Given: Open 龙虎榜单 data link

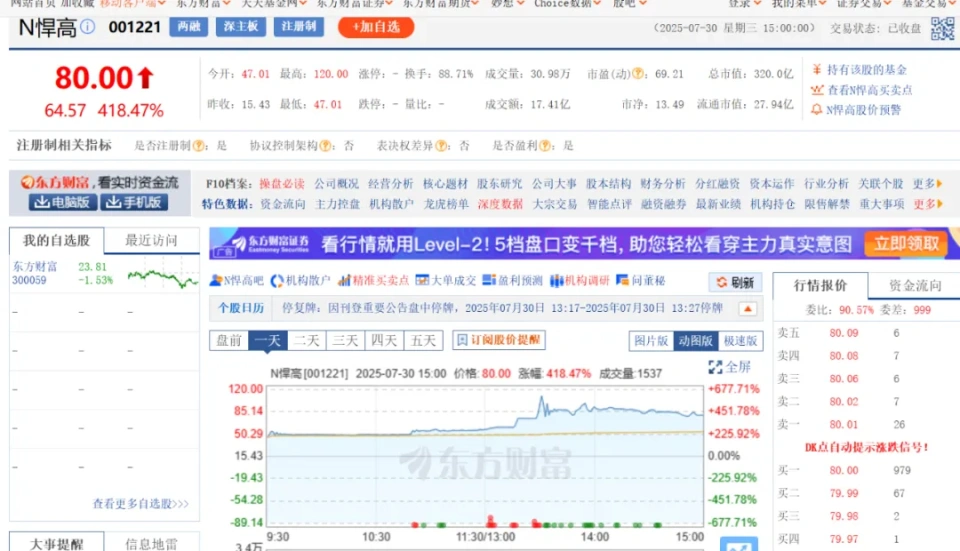Looking at the screenshot, I should pos(446,204).
